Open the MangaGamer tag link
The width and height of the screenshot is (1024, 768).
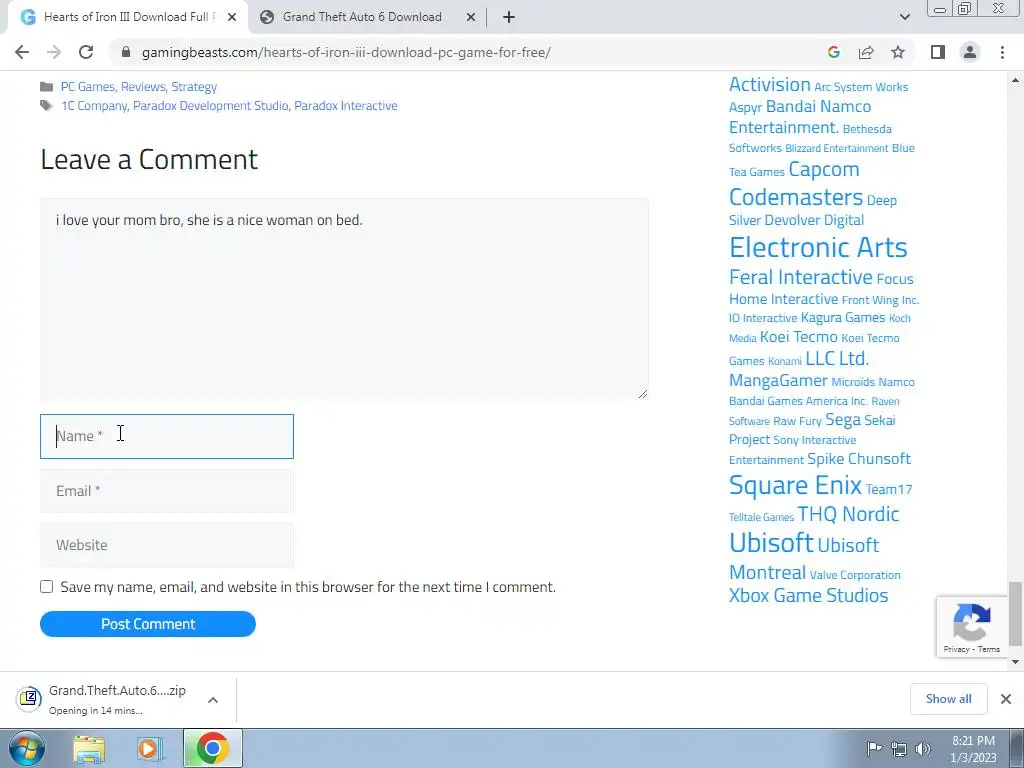click(x=778, y=380)
